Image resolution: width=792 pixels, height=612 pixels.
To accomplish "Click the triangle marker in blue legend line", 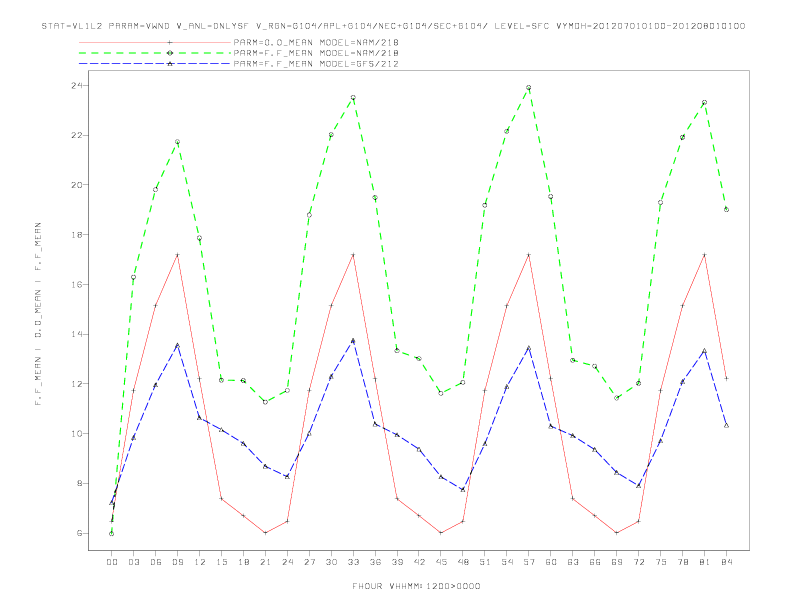I will [x=170, y=64].
